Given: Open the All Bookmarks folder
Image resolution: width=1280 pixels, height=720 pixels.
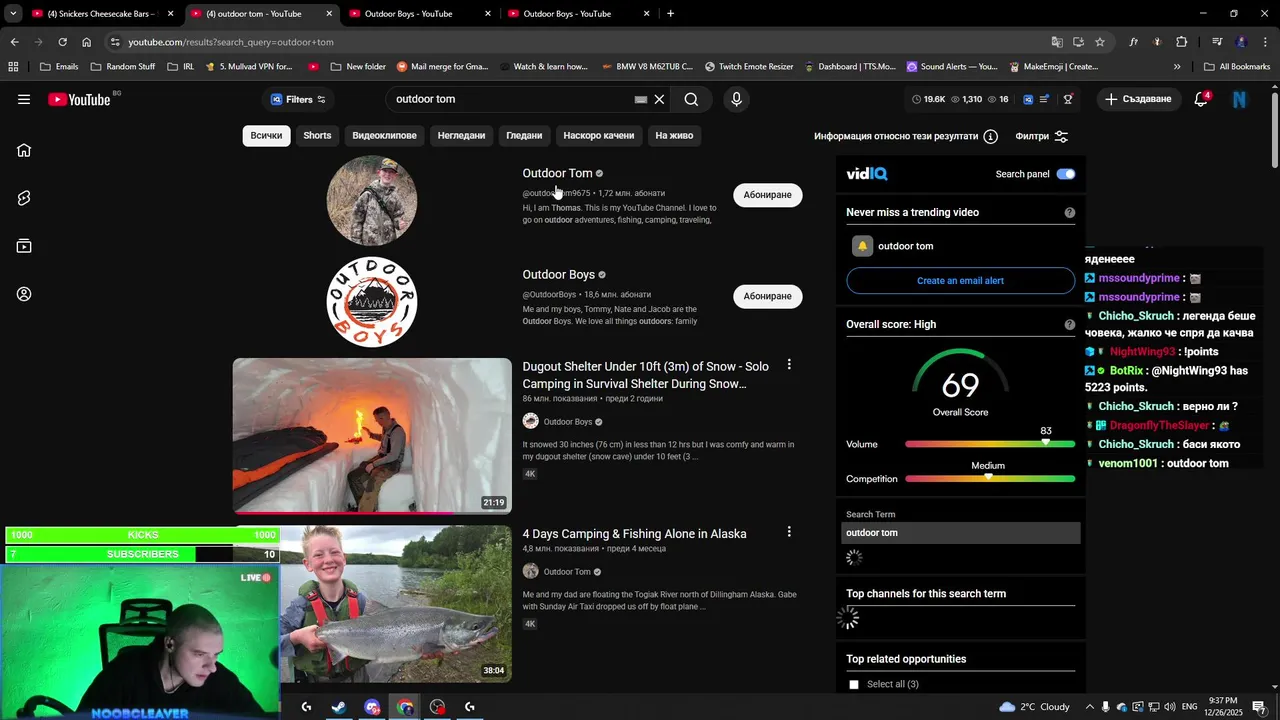Looking at the screenshot, I should coord(1237,67).
